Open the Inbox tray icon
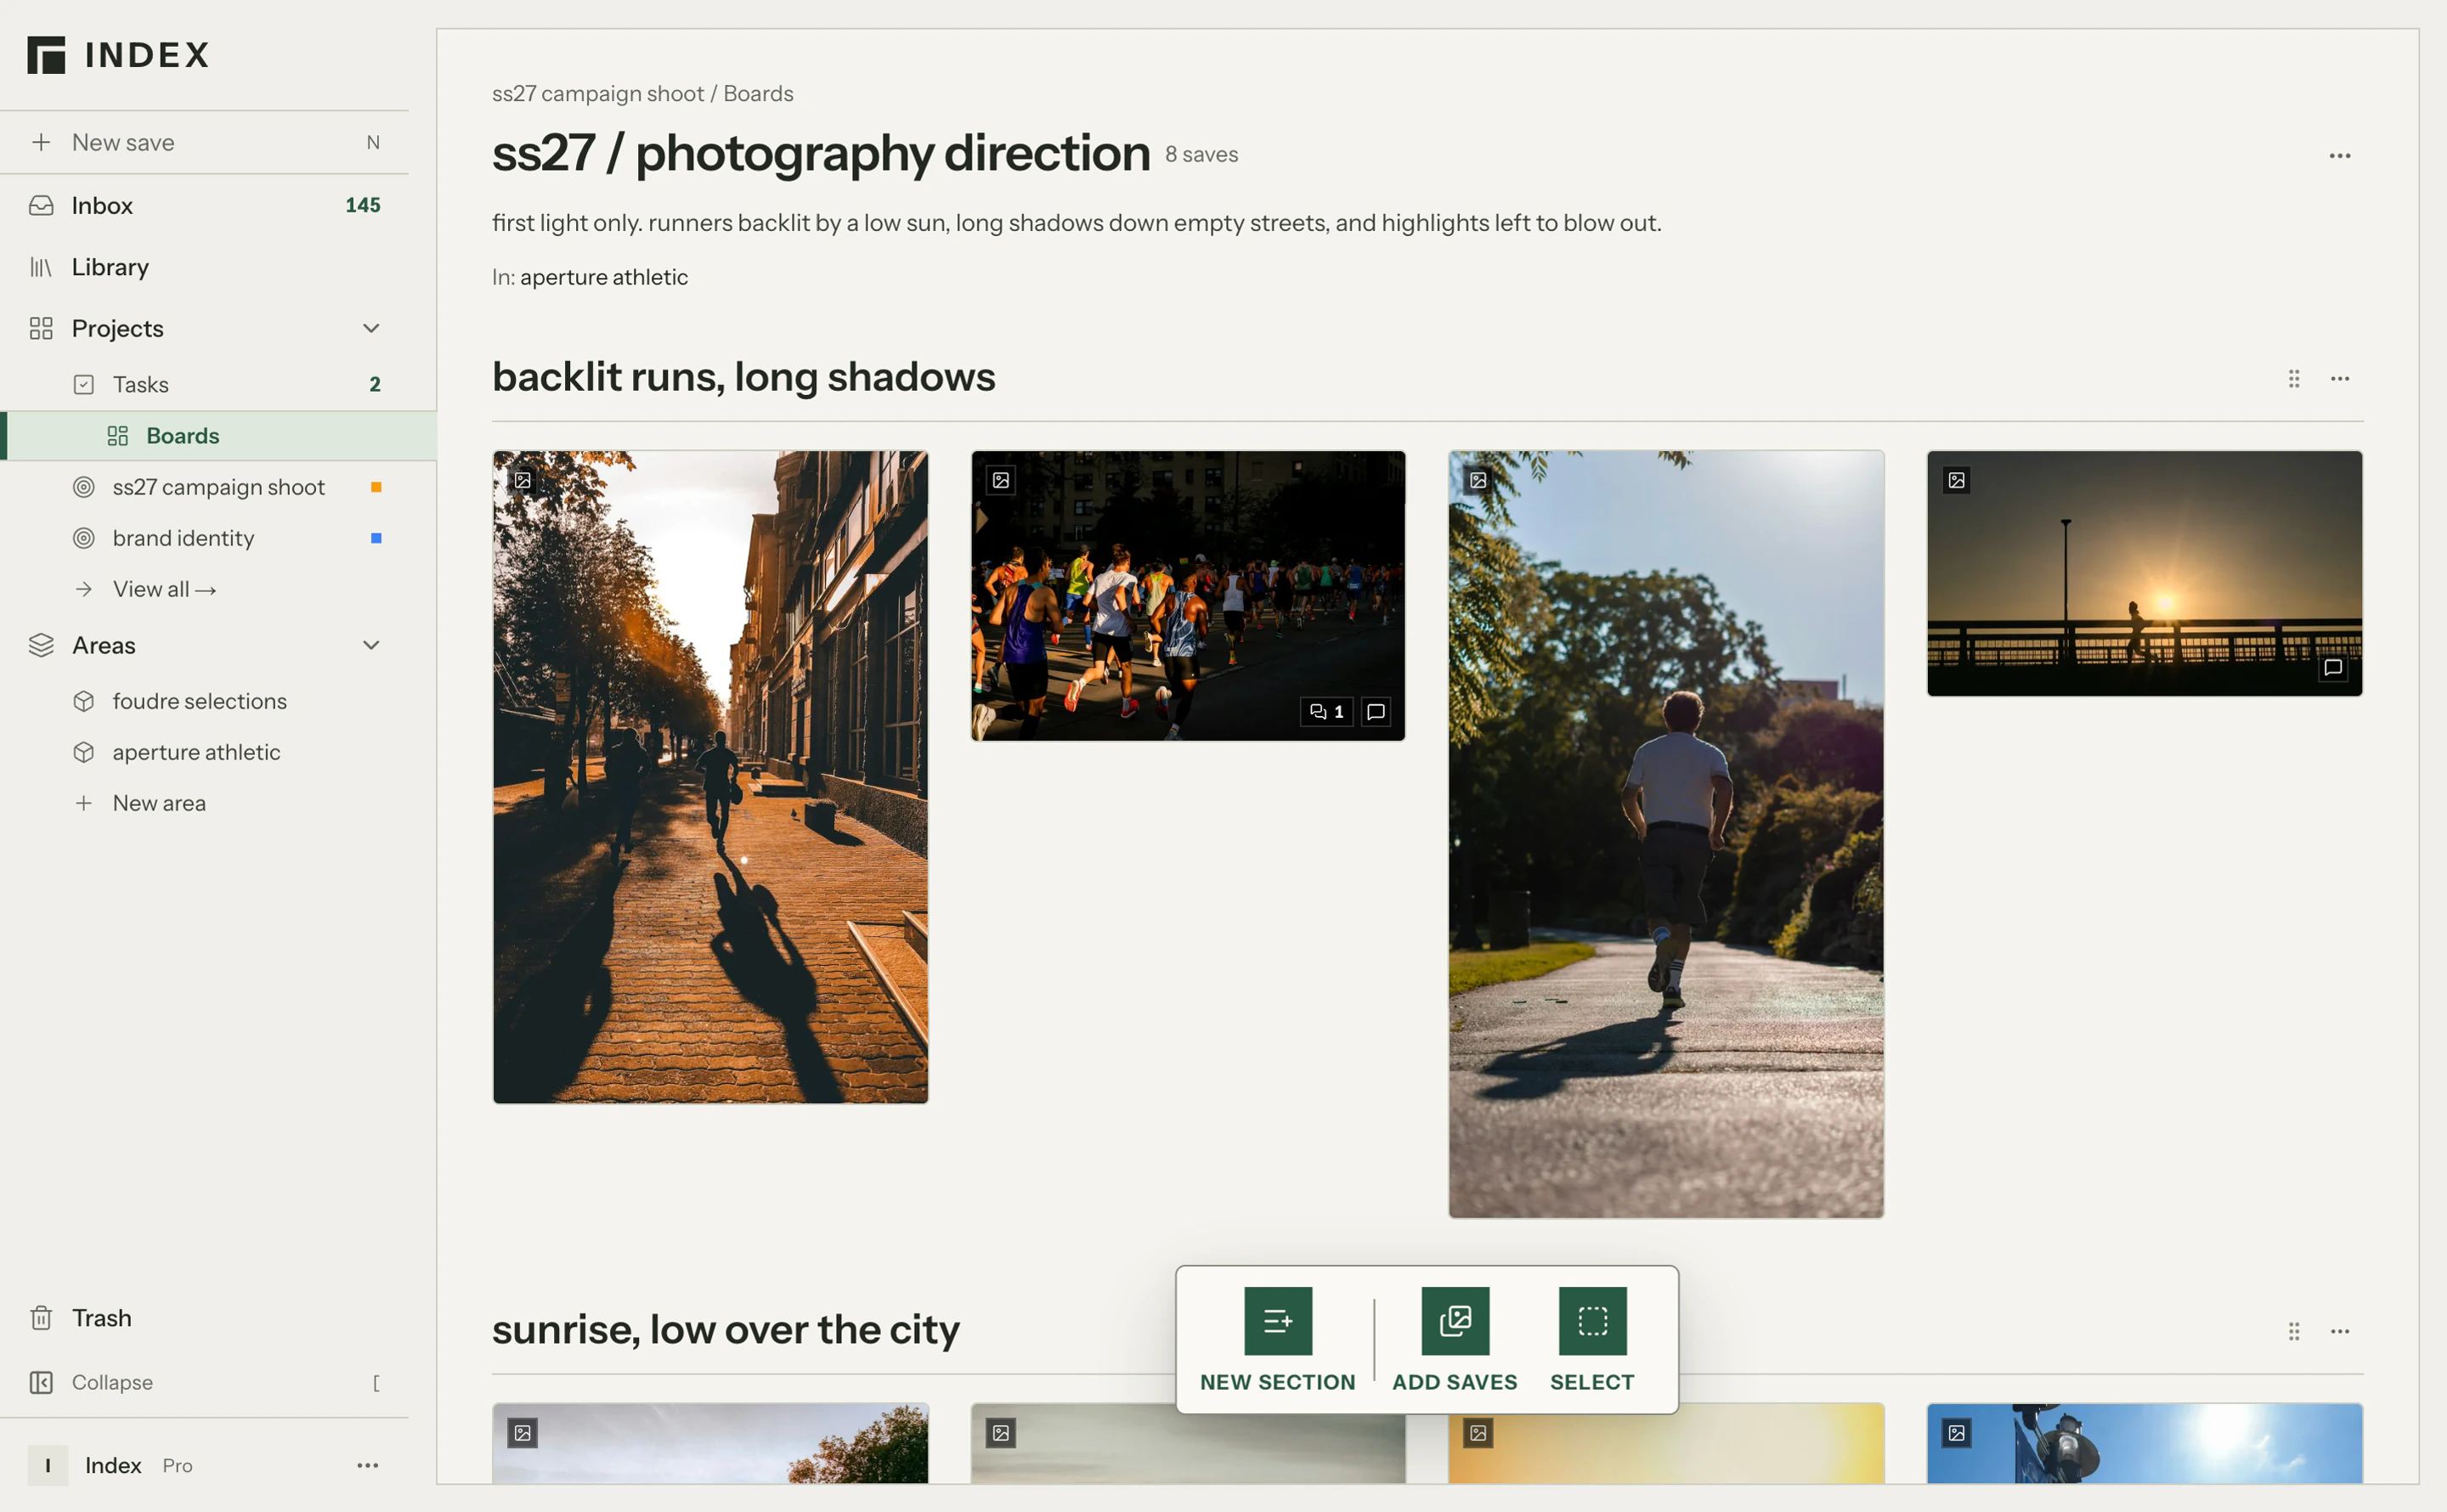Viewport: 2447px width, 1512px height. pos(41,205)
